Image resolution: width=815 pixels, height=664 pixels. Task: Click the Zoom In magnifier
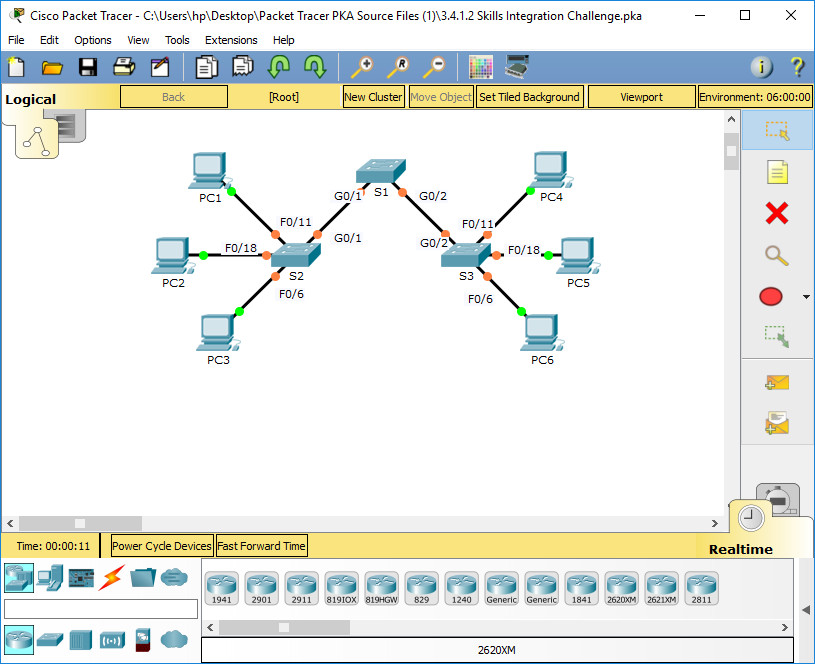click(x=362, y=67)
